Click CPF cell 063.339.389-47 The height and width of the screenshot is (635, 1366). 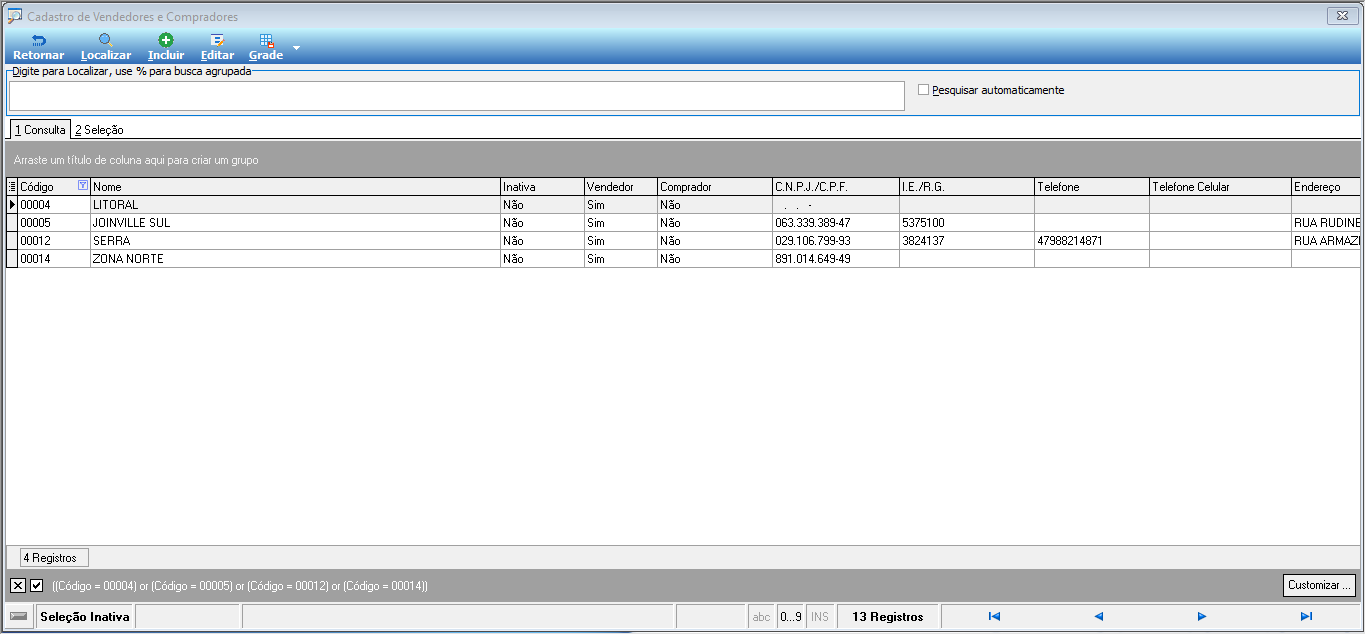(835, 223)
